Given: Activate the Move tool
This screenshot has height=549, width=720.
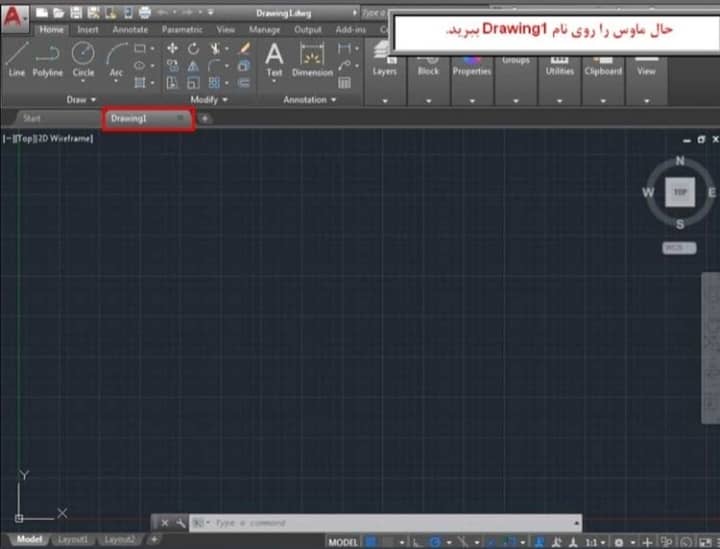Looking at the screenshot, I should [x=172, y=48].
